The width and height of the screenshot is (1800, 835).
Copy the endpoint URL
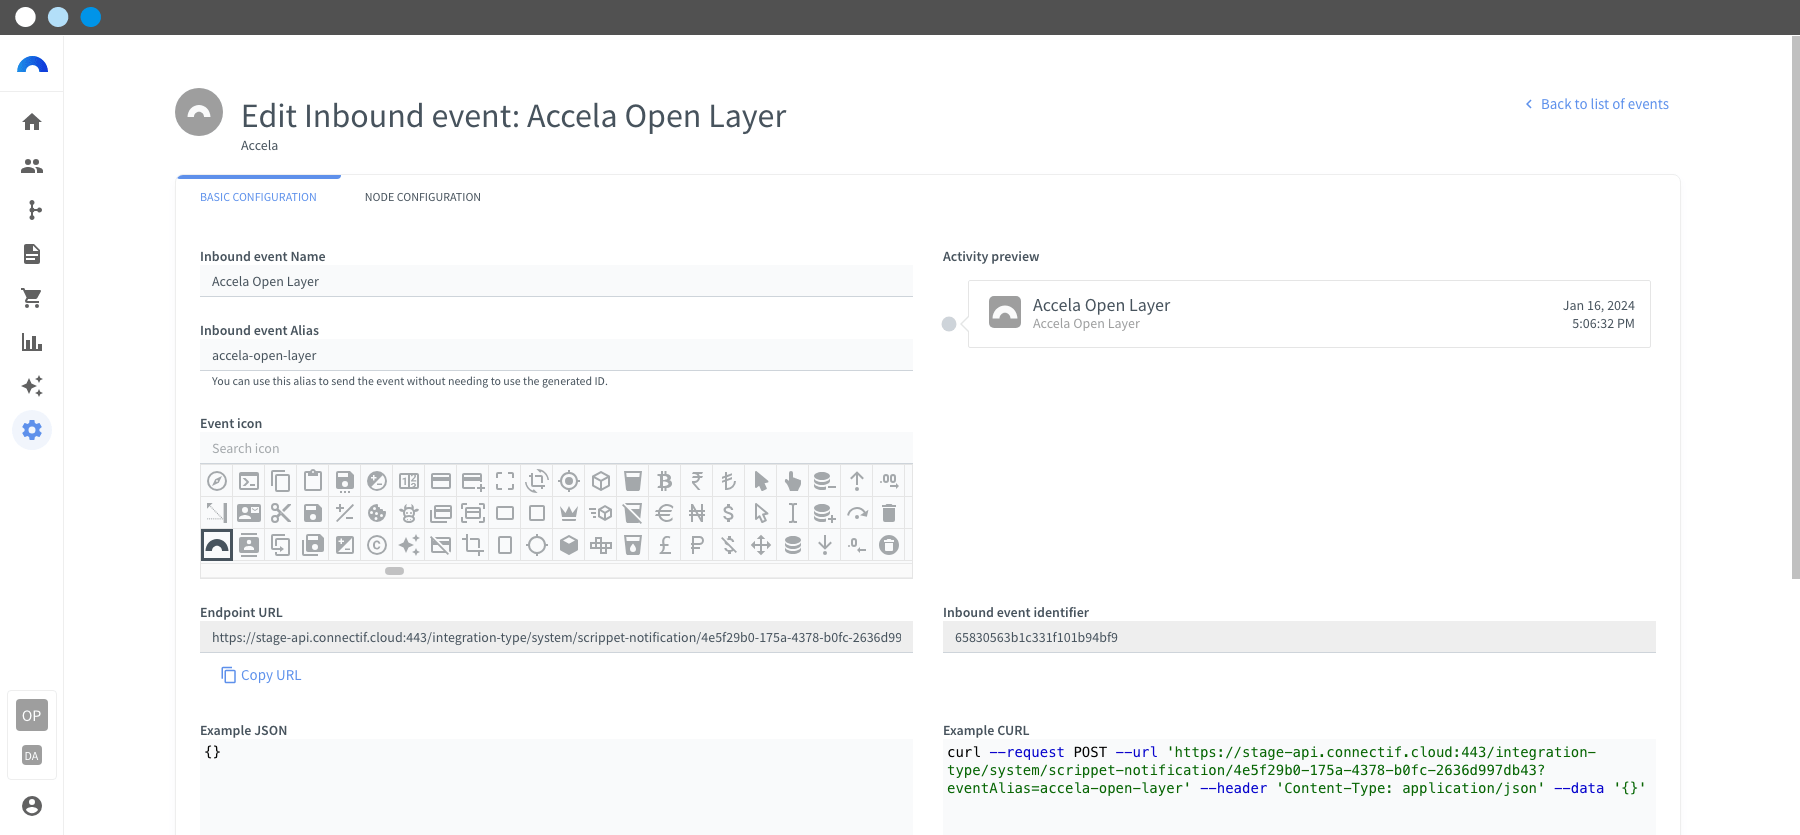(261, 675)
